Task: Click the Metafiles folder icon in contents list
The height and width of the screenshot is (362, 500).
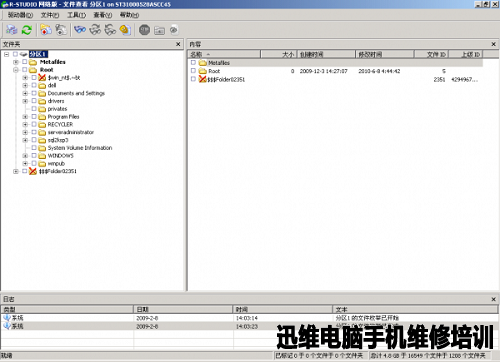Action: pos(203,63)
